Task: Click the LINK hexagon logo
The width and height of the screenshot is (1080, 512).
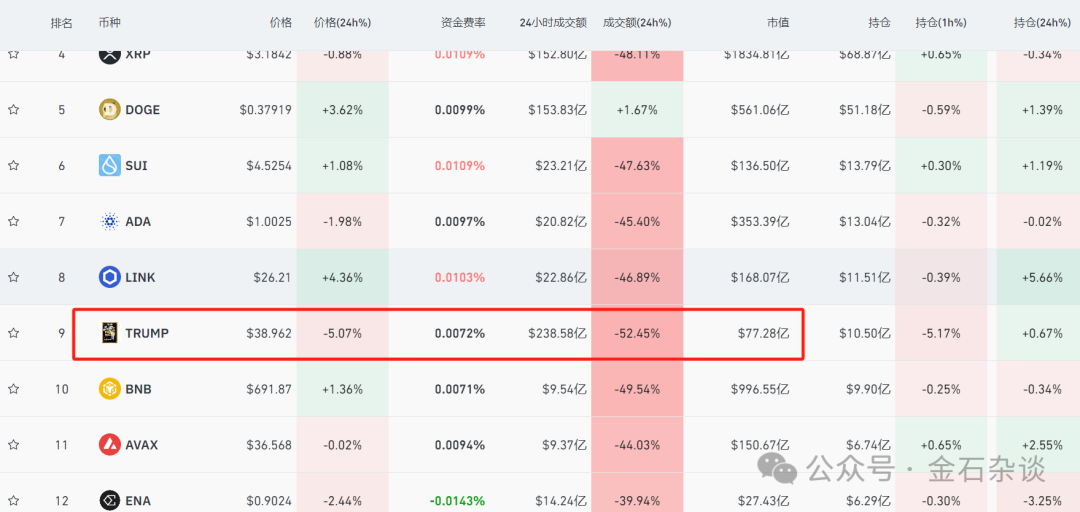Action: tap(110, 277)
